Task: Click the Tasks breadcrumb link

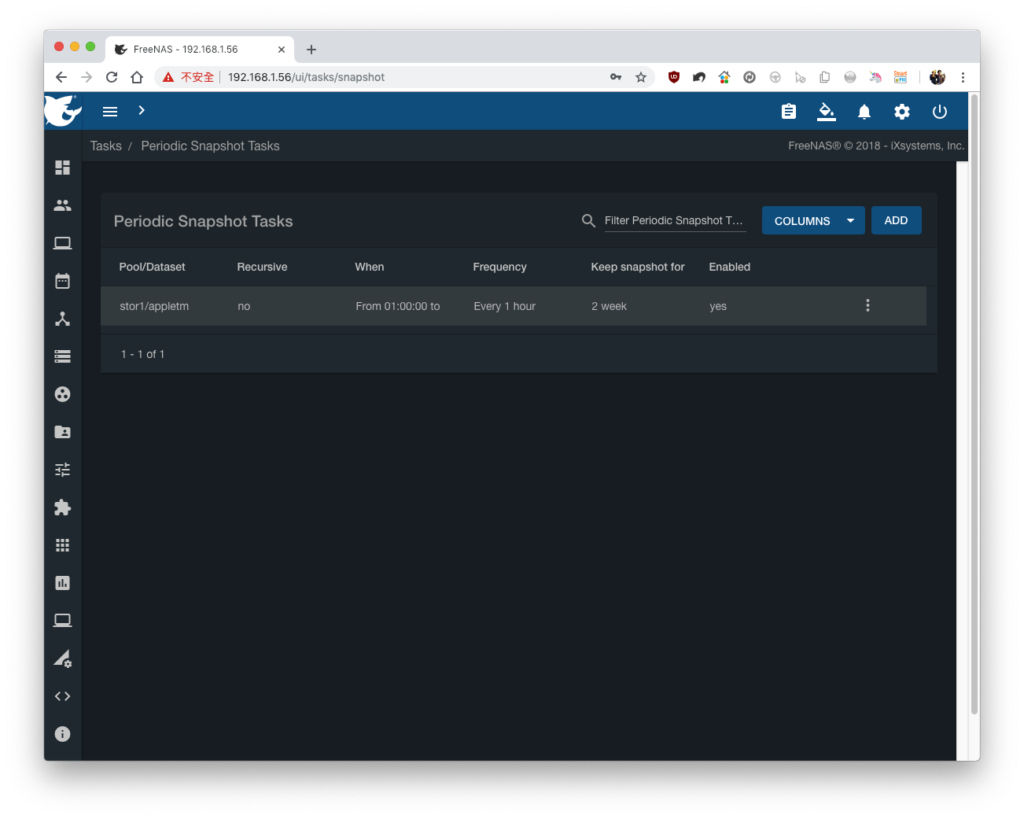Action: click(x=106, y=146)
